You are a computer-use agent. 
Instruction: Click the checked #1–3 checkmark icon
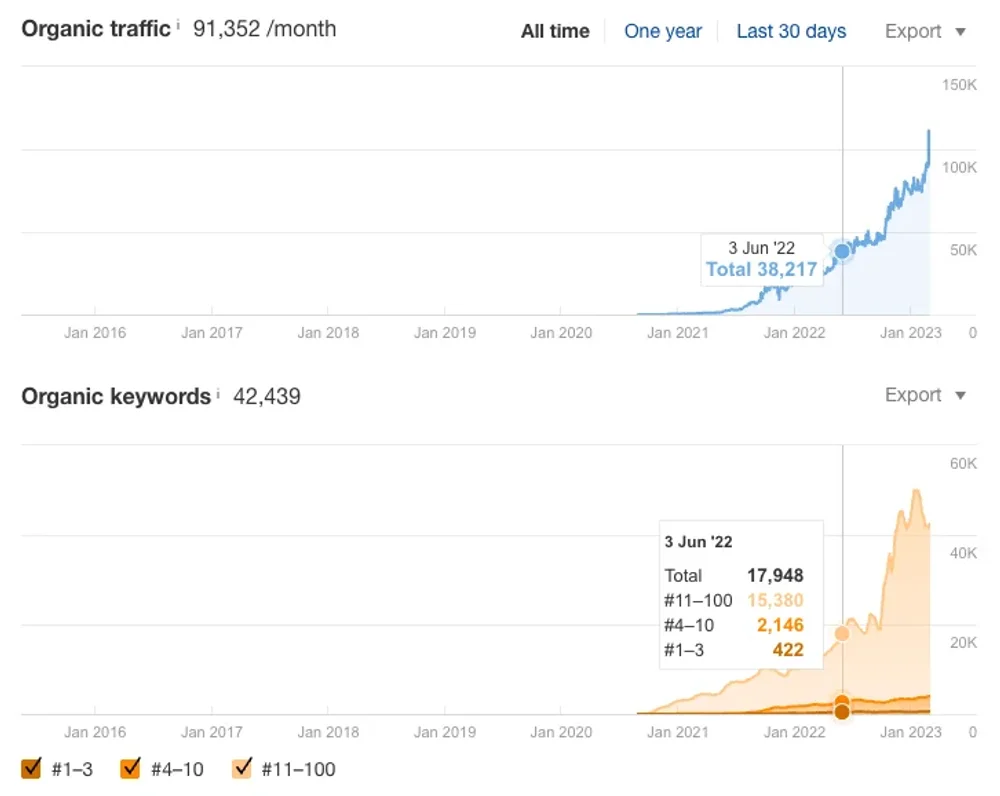[29, 769]
